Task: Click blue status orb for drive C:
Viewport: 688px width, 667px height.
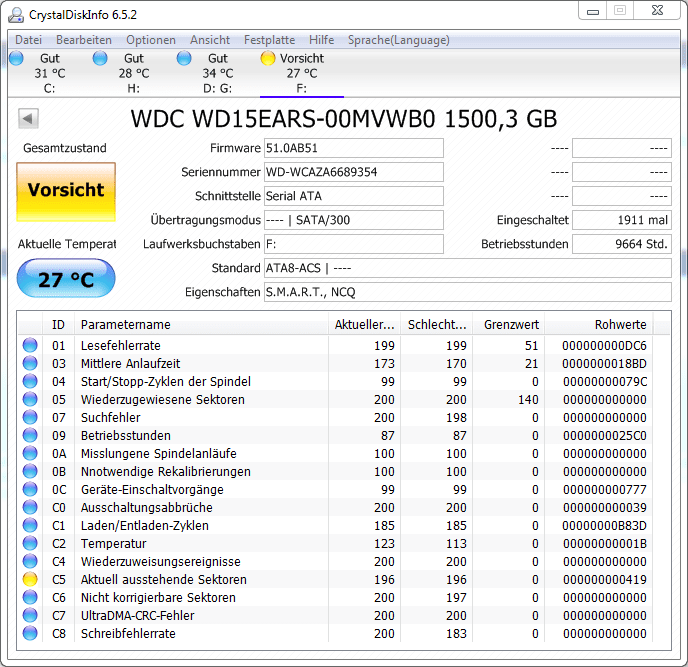Action: click(x=16, y=59)
